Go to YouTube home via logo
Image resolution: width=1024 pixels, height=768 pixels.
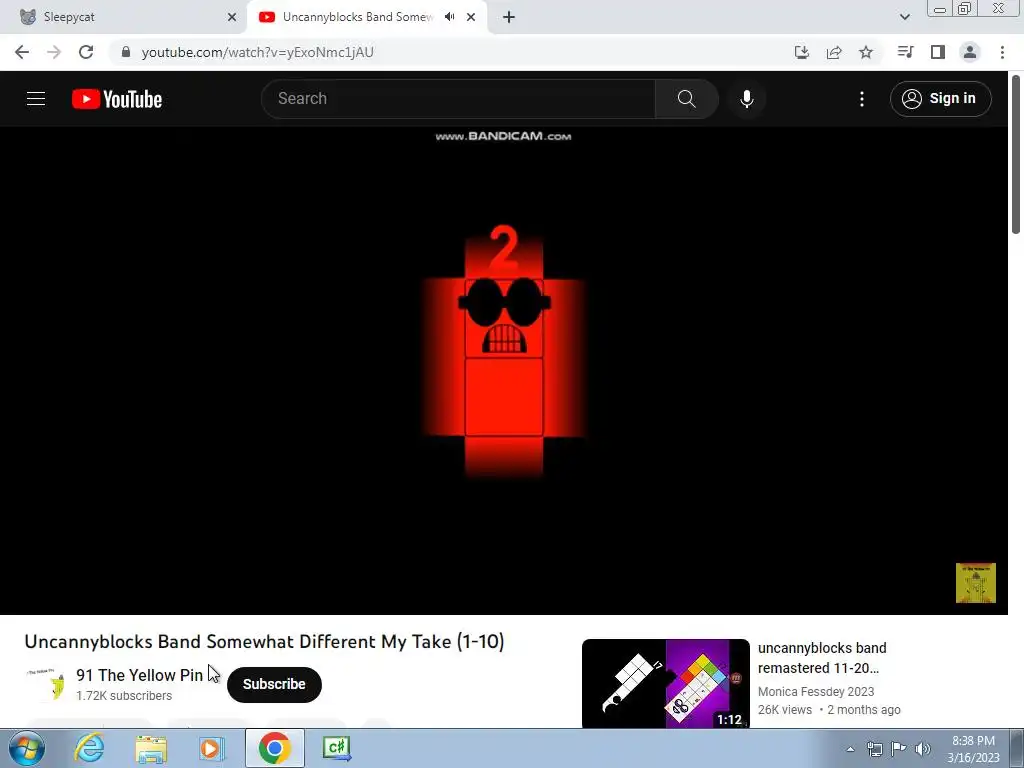(x=117, y=99)
